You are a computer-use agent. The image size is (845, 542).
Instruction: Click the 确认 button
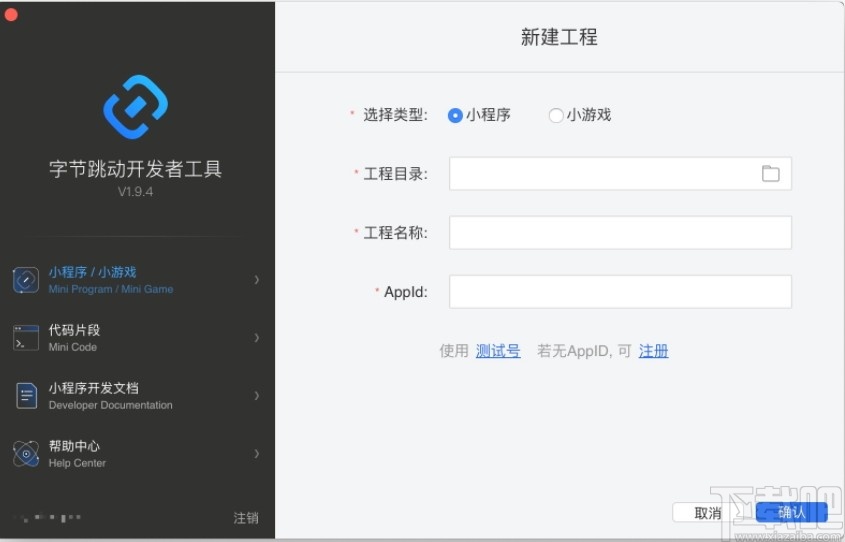791,512
